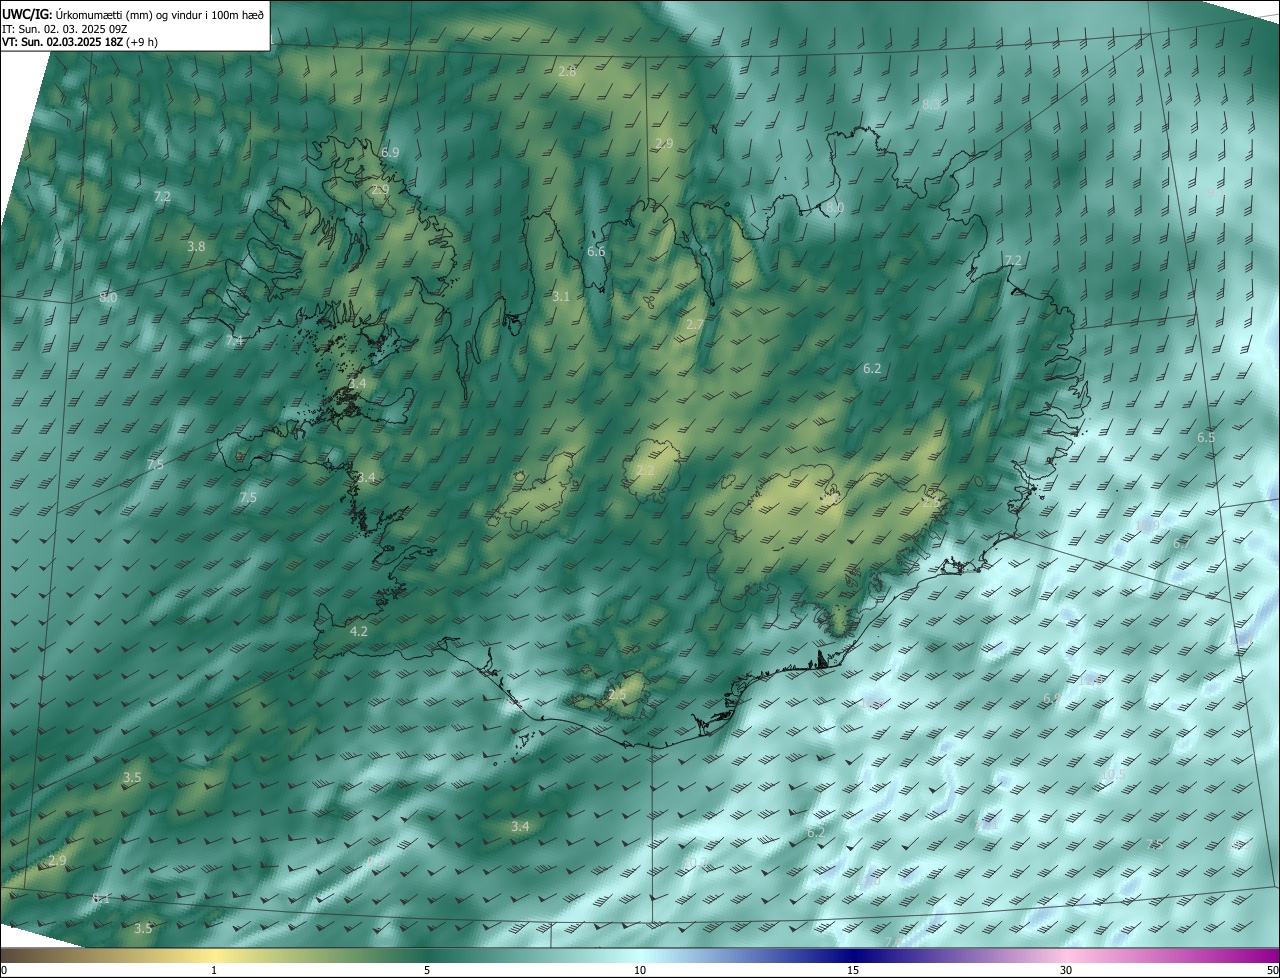Click the color scale tick label 1
Image resolution: width=1280 pixels, height=978 pixels.
(214, 970)
